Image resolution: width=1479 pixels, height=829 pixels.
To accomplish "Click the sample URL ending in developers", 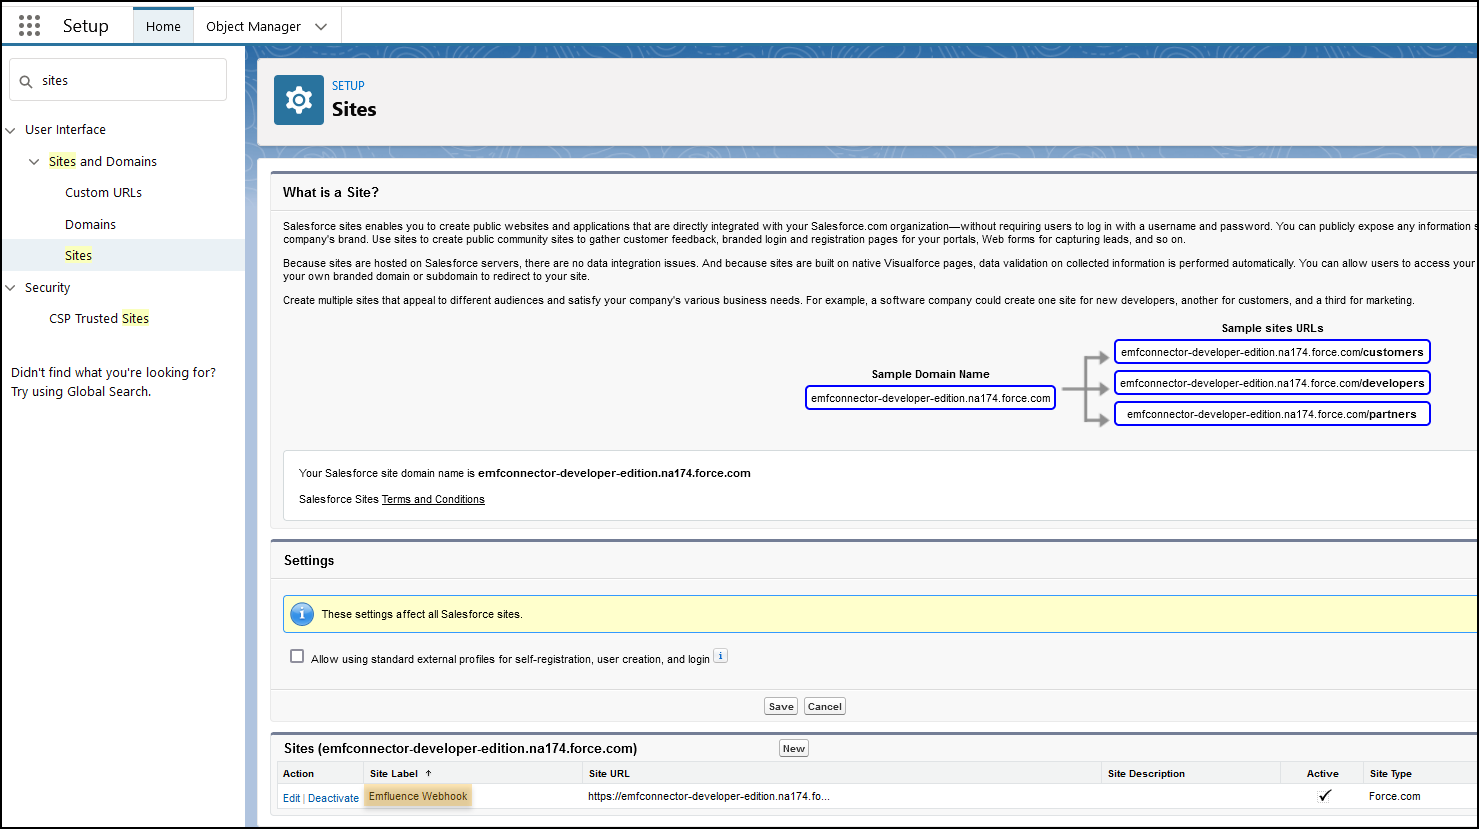I will click(x=1272, y=383).
